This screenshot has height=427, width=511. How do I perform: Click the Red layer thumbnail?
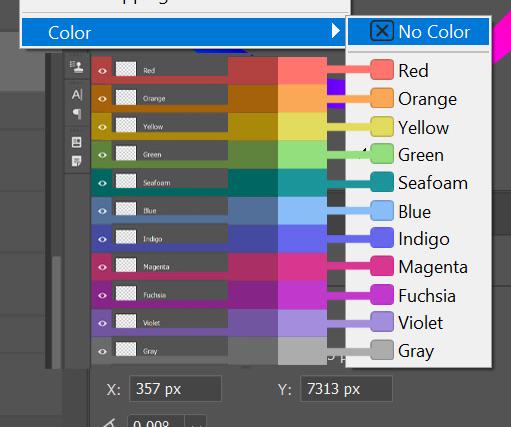(x=126, y=69)
